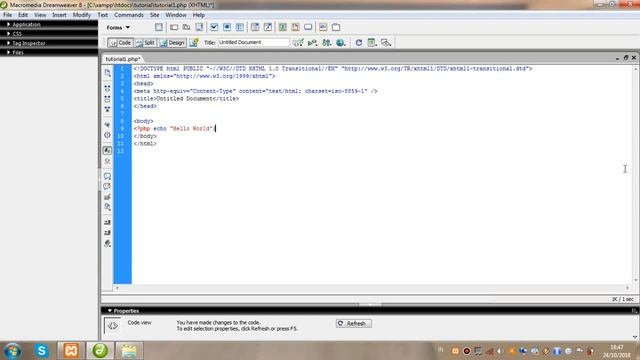Insert a List/Menu form element
Viewport: 640px width, 360px height.
[x=255, y=27]
